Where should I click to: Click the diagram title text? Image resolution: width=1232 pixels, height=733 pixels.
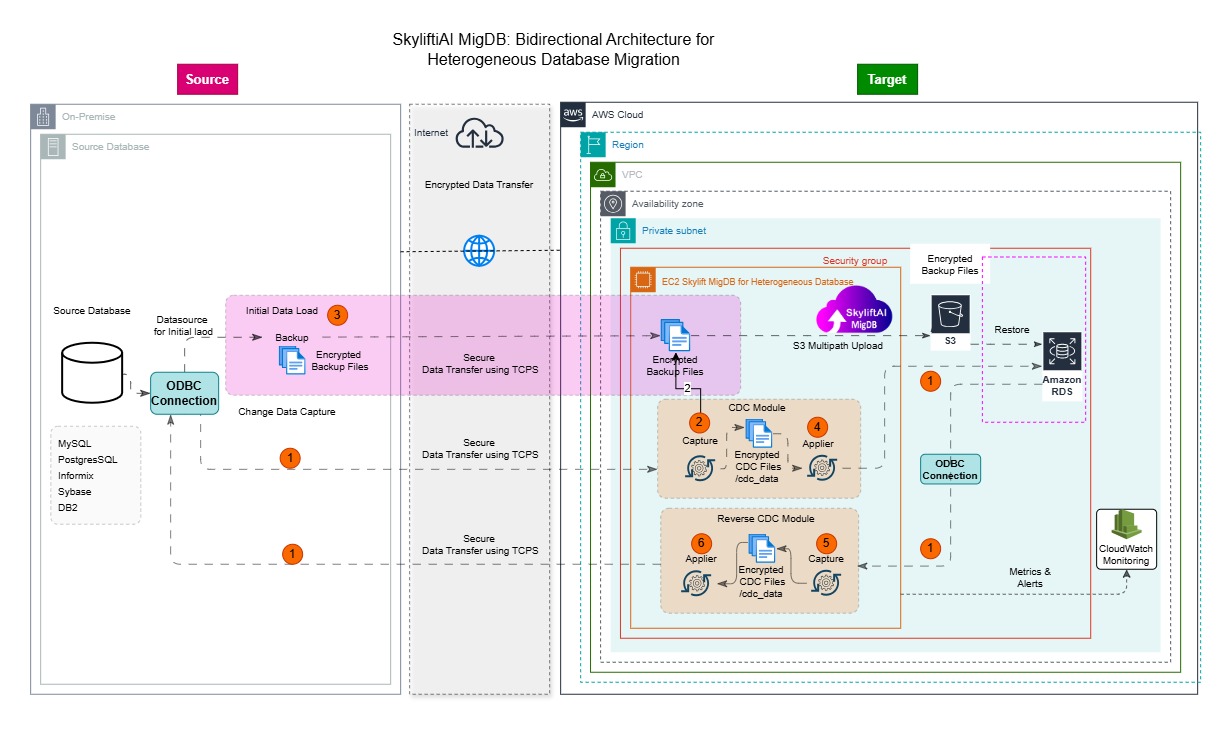tap(553, 49)
